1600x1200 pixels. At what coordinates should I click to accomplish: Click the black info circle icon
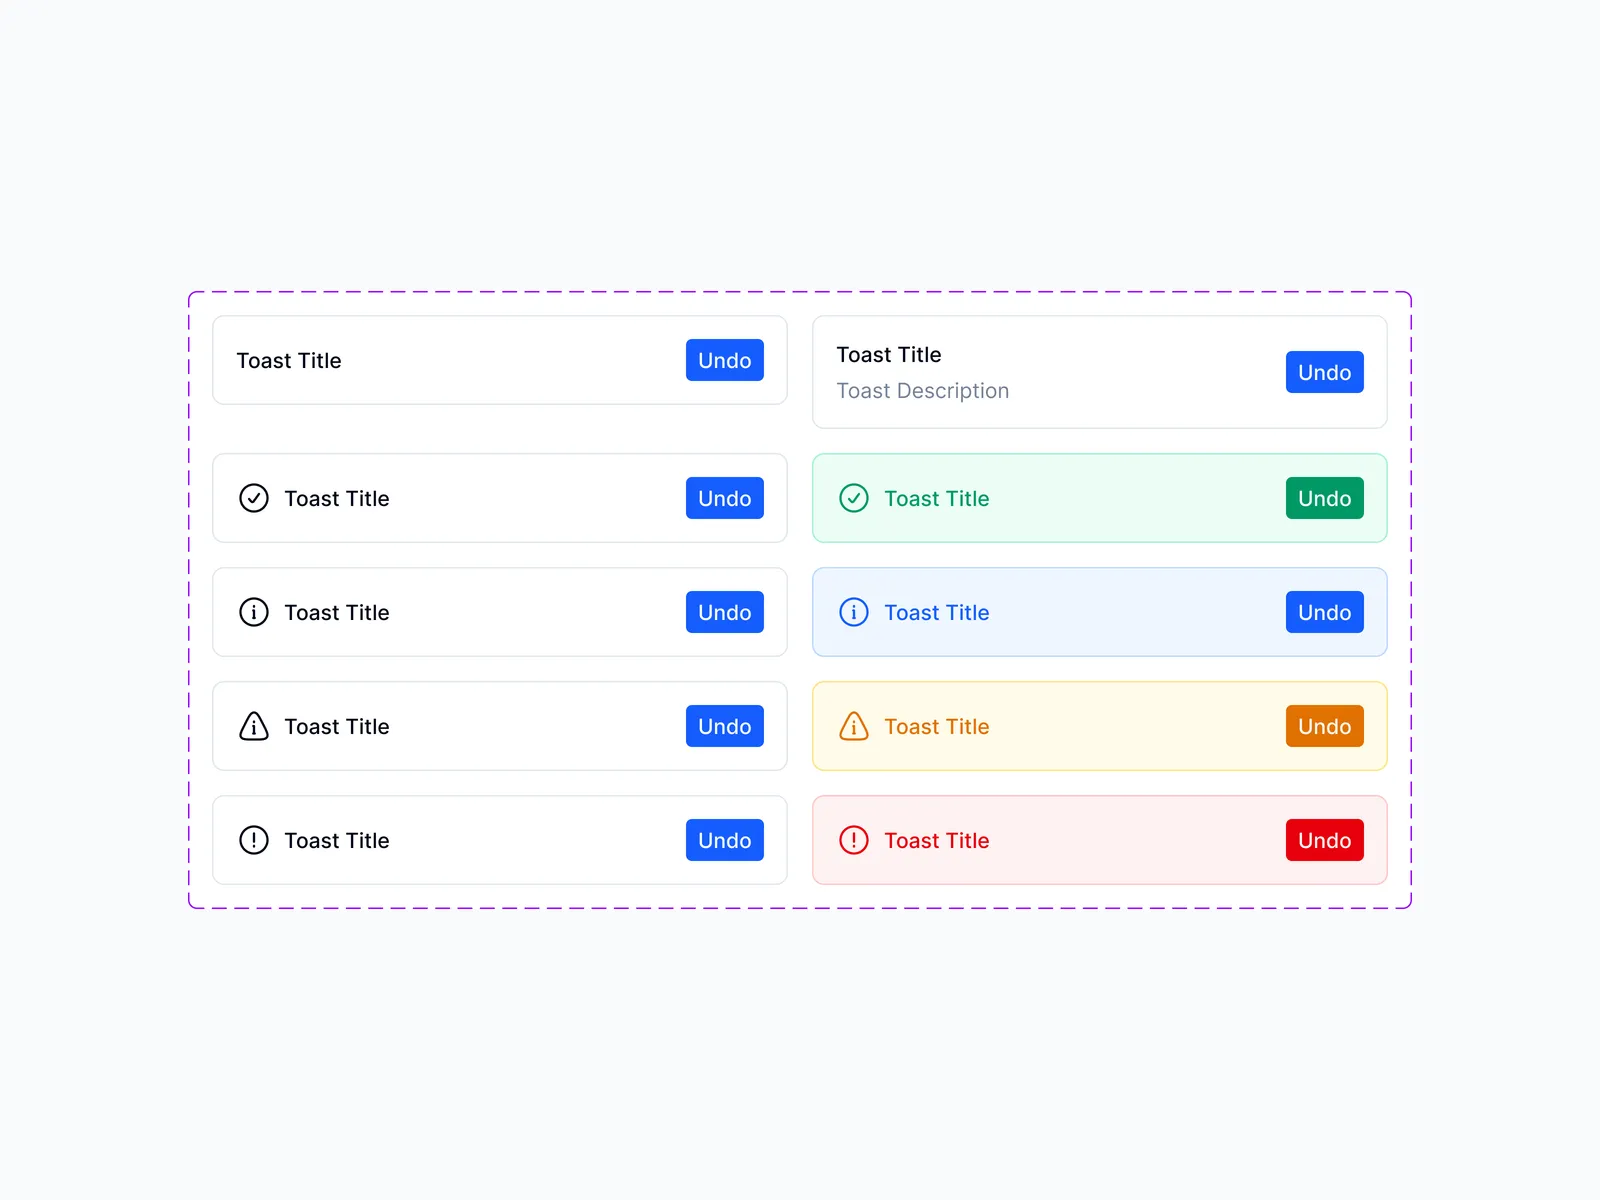pos(254,612)
